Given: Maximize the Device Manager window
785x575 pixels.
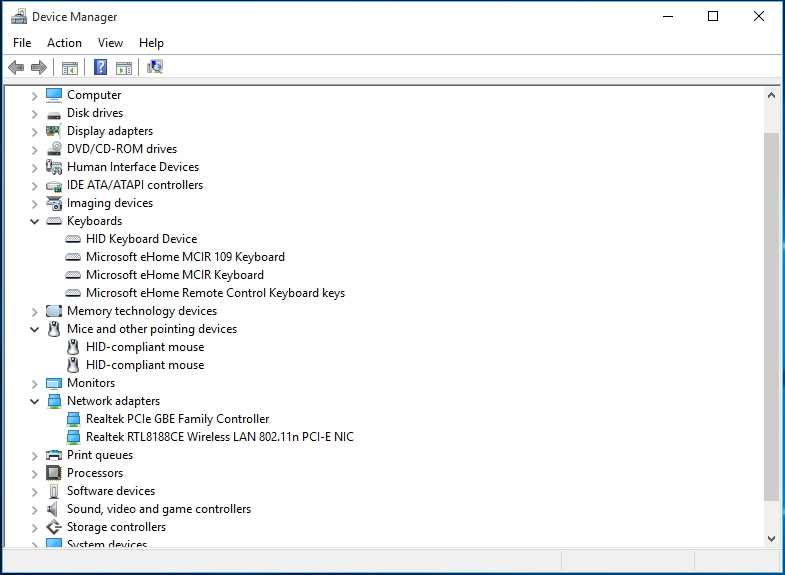Looking at the screenshot, I should (x=713, y=16).
